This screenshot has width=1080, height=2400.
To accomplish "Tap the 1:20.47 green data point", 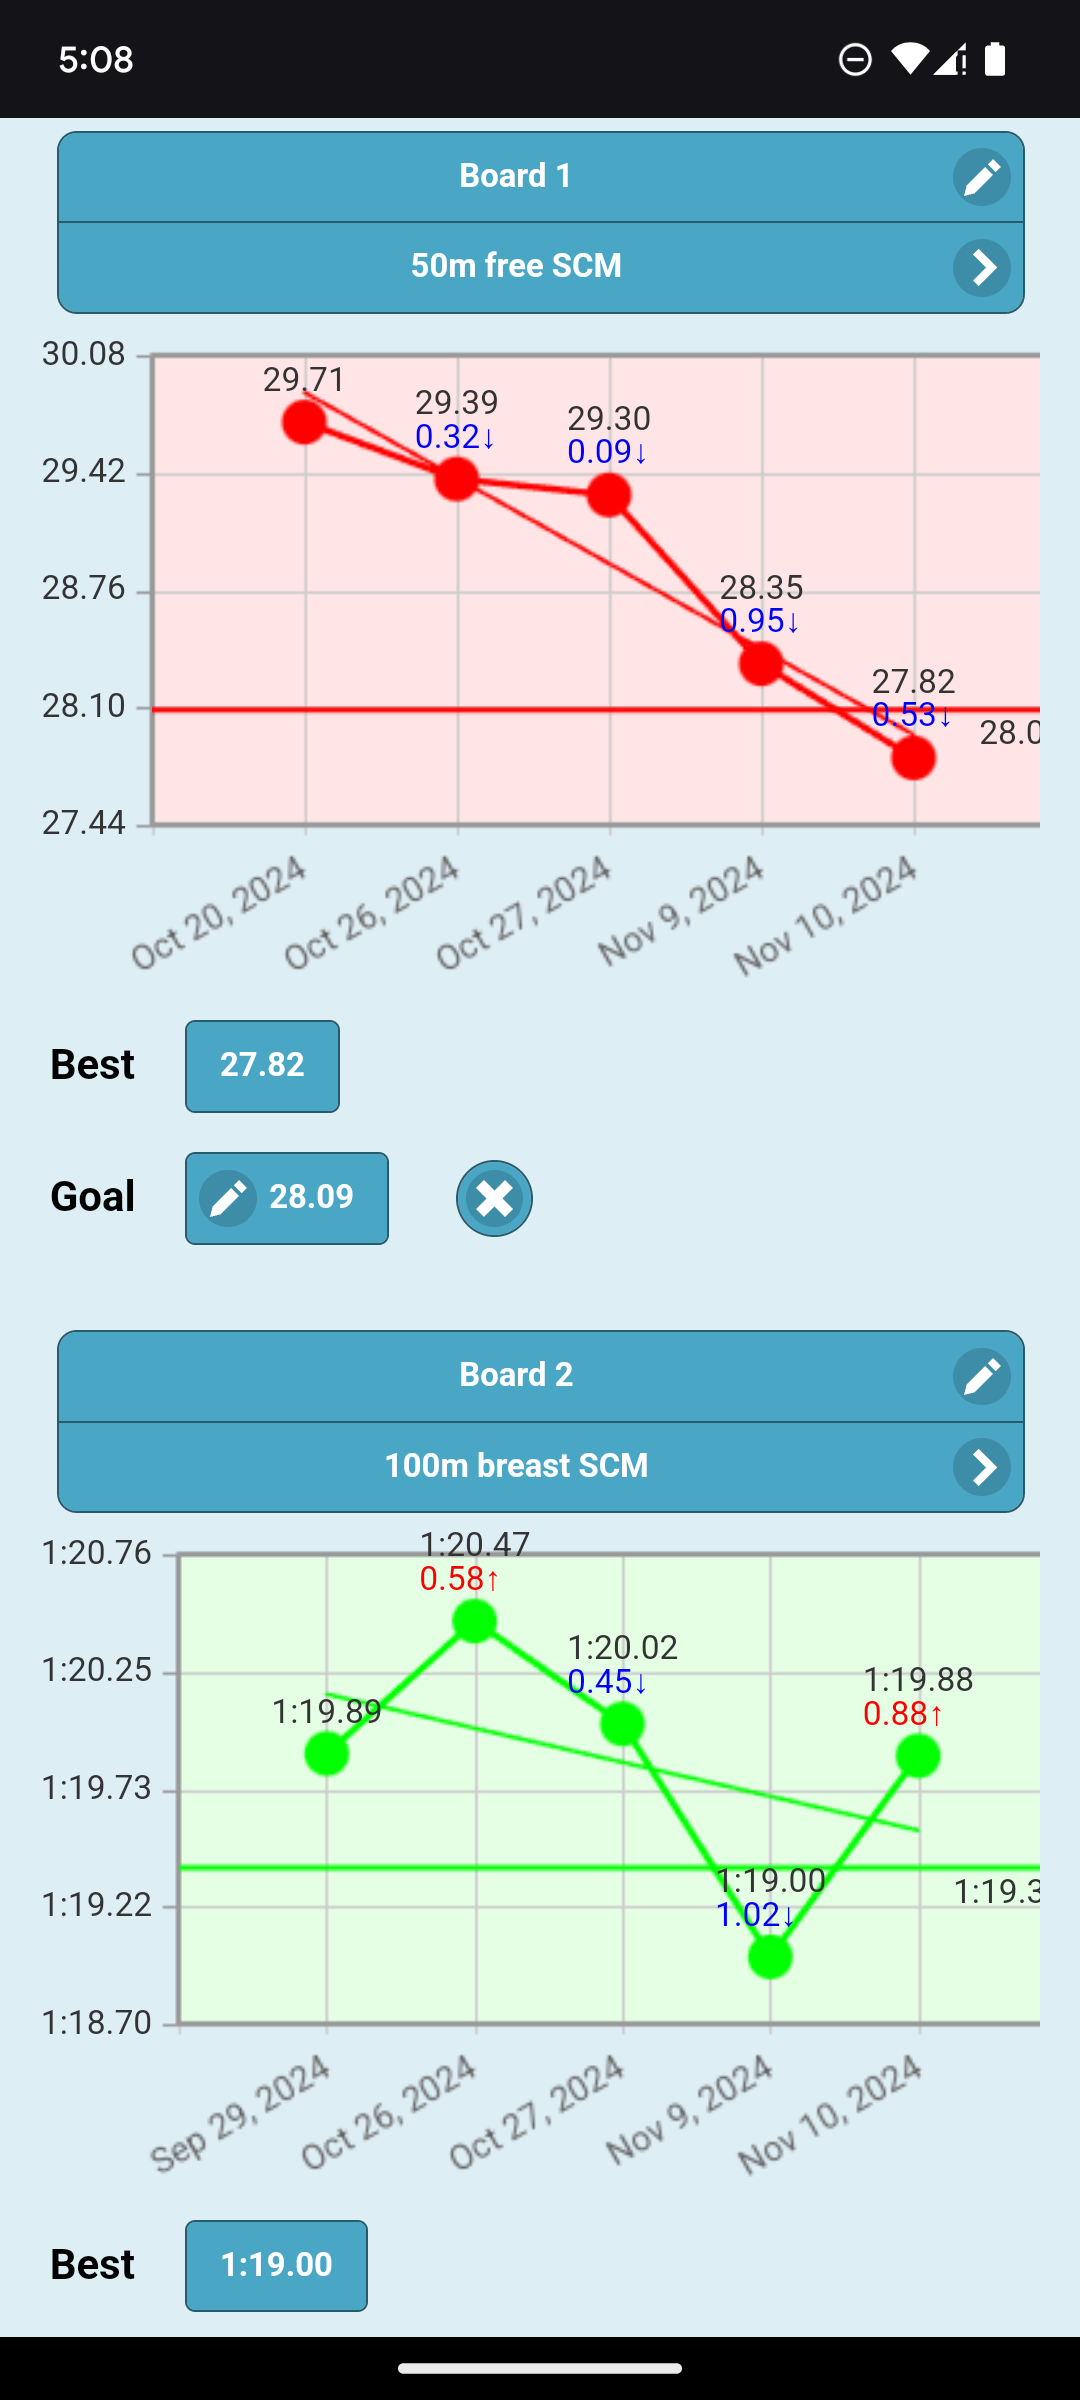I will pyautogui.click(x=475, y=1621).
